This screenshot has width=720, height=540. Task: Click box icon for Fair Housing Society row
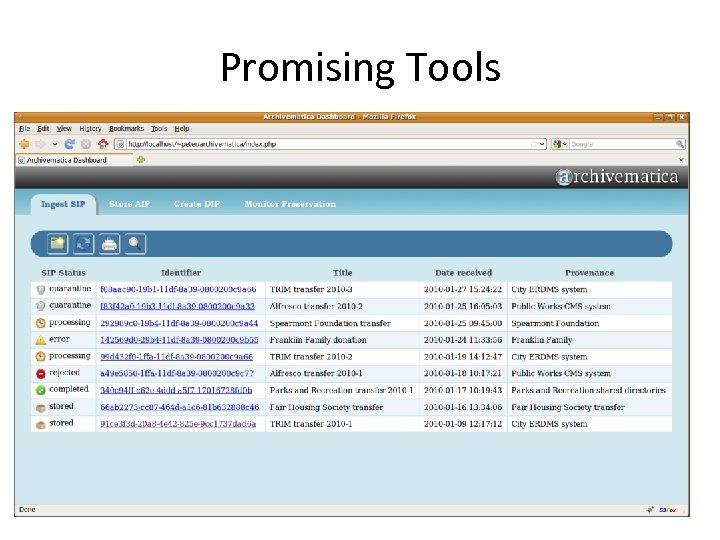pyautogui.click(x=40, y=408)
